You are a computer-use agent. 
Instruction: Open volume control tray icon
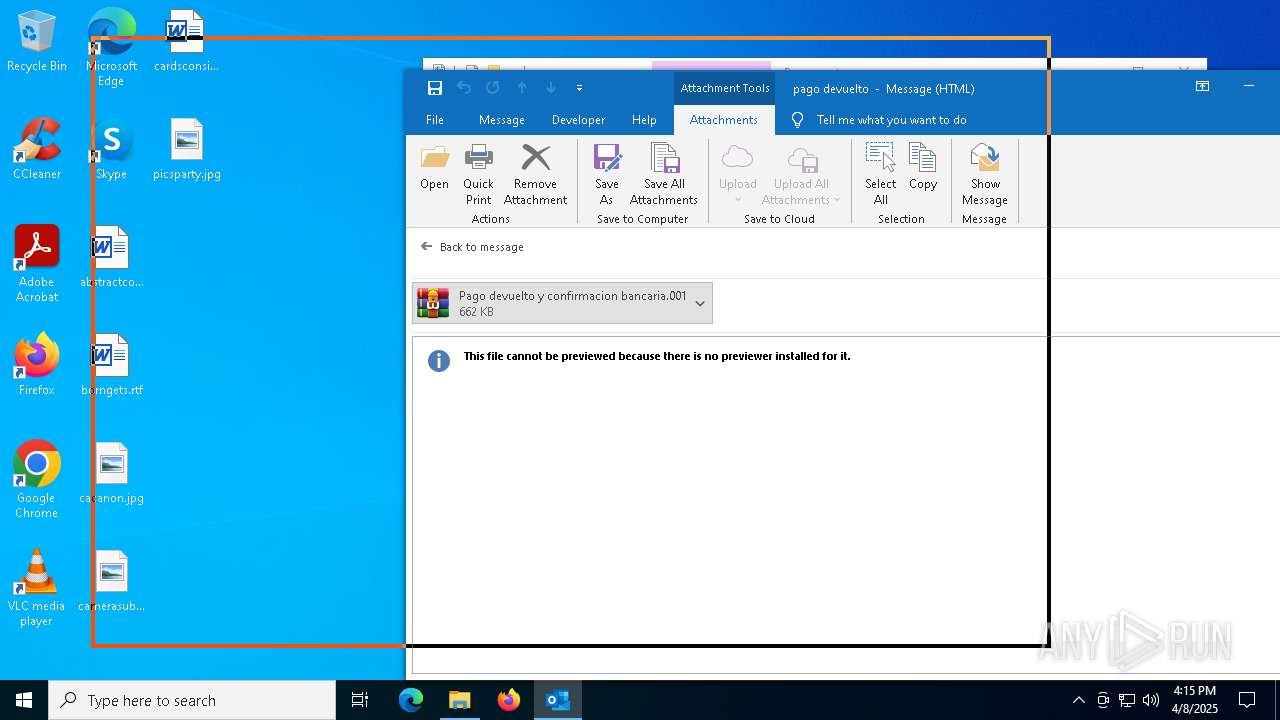(1151, 700)
